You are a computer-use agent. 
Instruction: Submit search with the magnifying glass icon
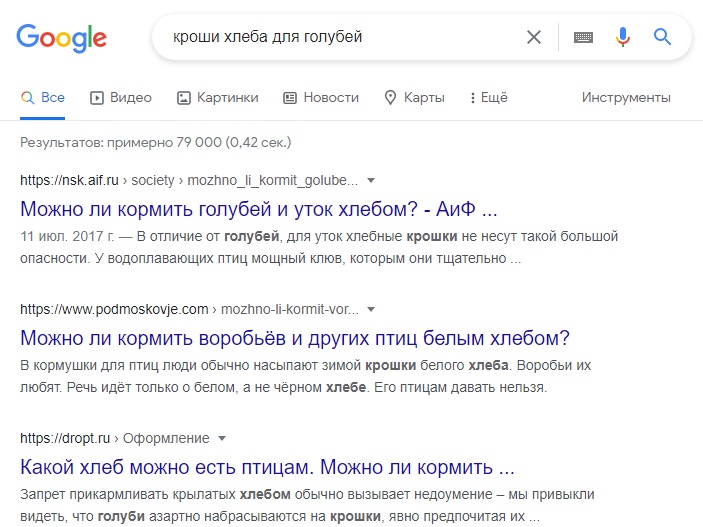pos(662,37)
